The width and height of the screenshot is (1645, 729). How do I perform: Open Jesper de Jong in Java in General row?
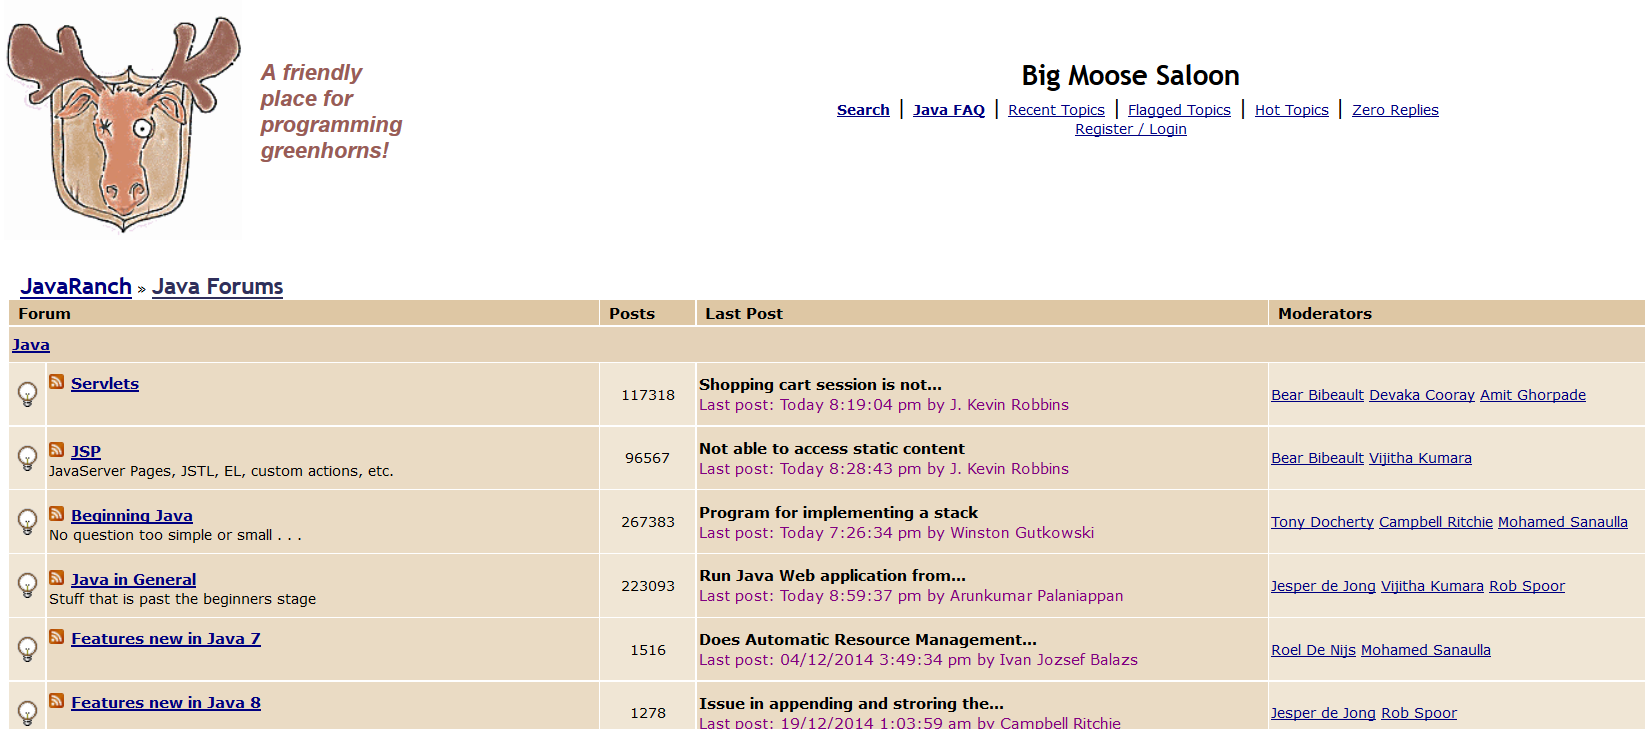[1323, 586]
